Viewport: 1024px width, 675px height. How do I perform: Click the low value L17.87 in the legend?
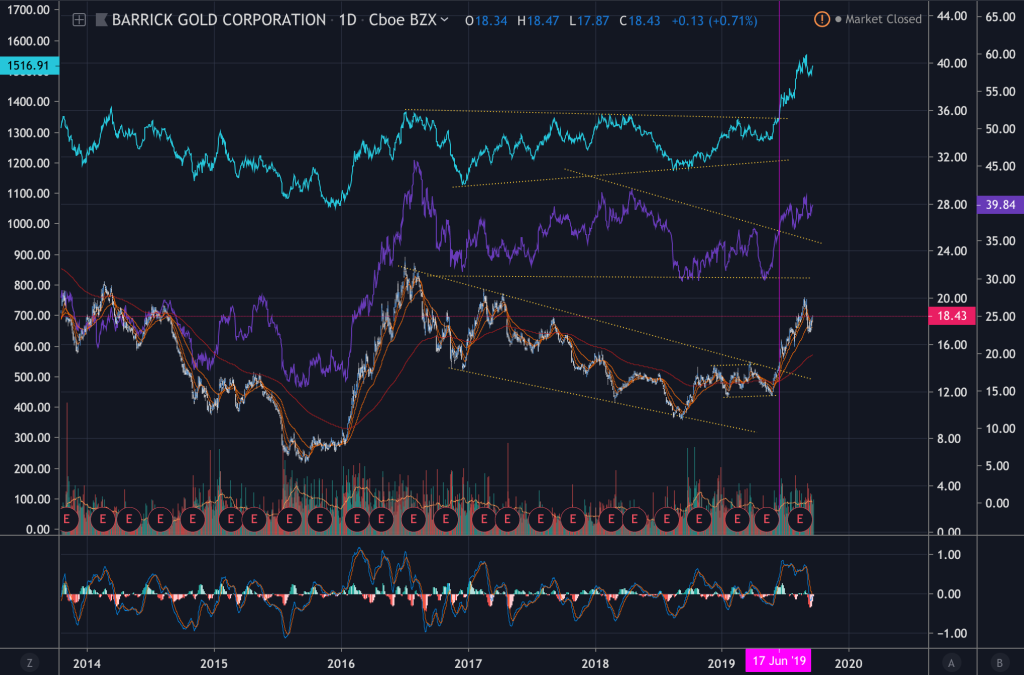588,21
